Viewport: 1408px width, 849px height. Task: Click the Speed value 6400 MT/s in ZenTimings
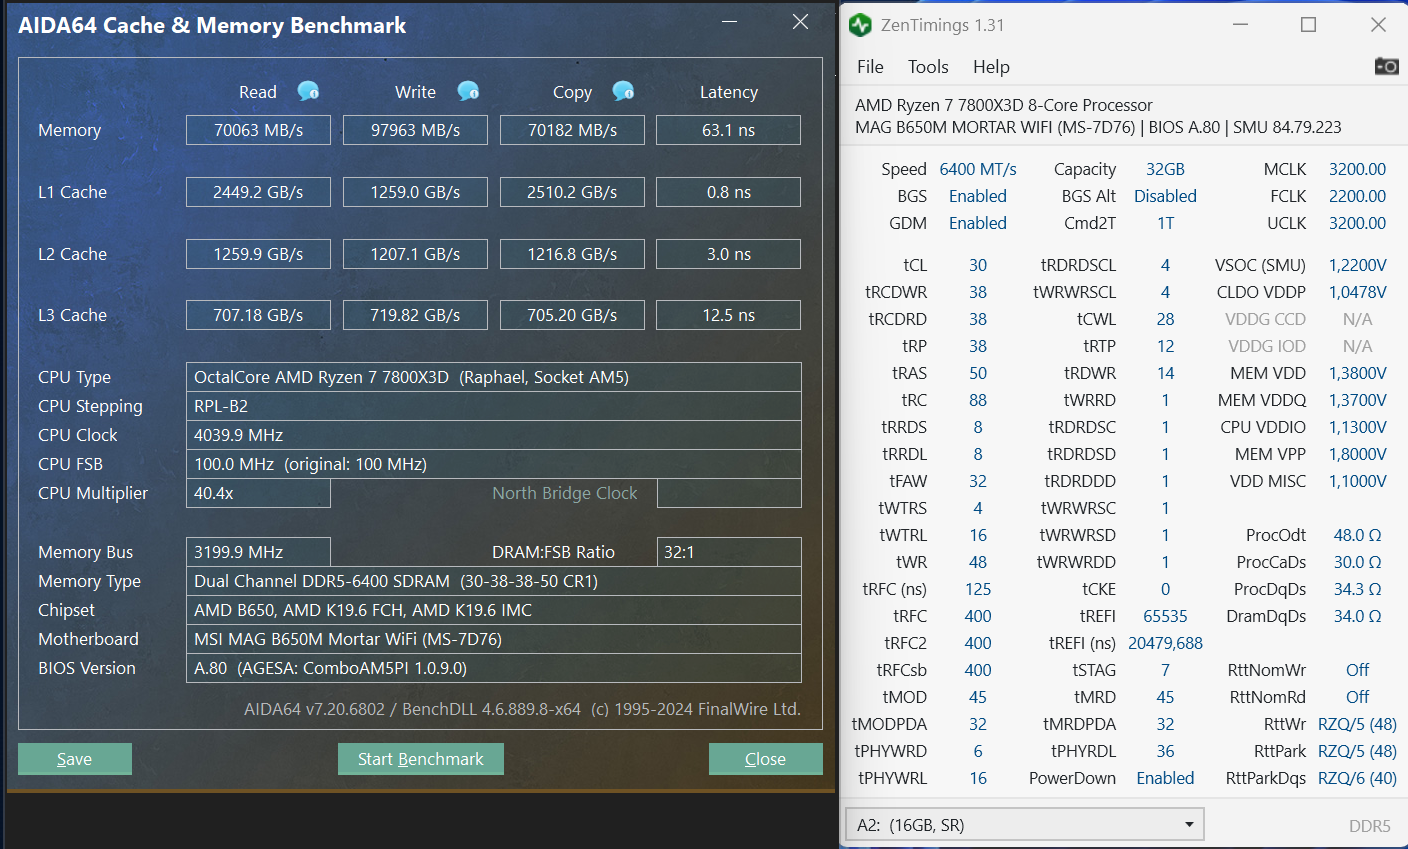978,169
